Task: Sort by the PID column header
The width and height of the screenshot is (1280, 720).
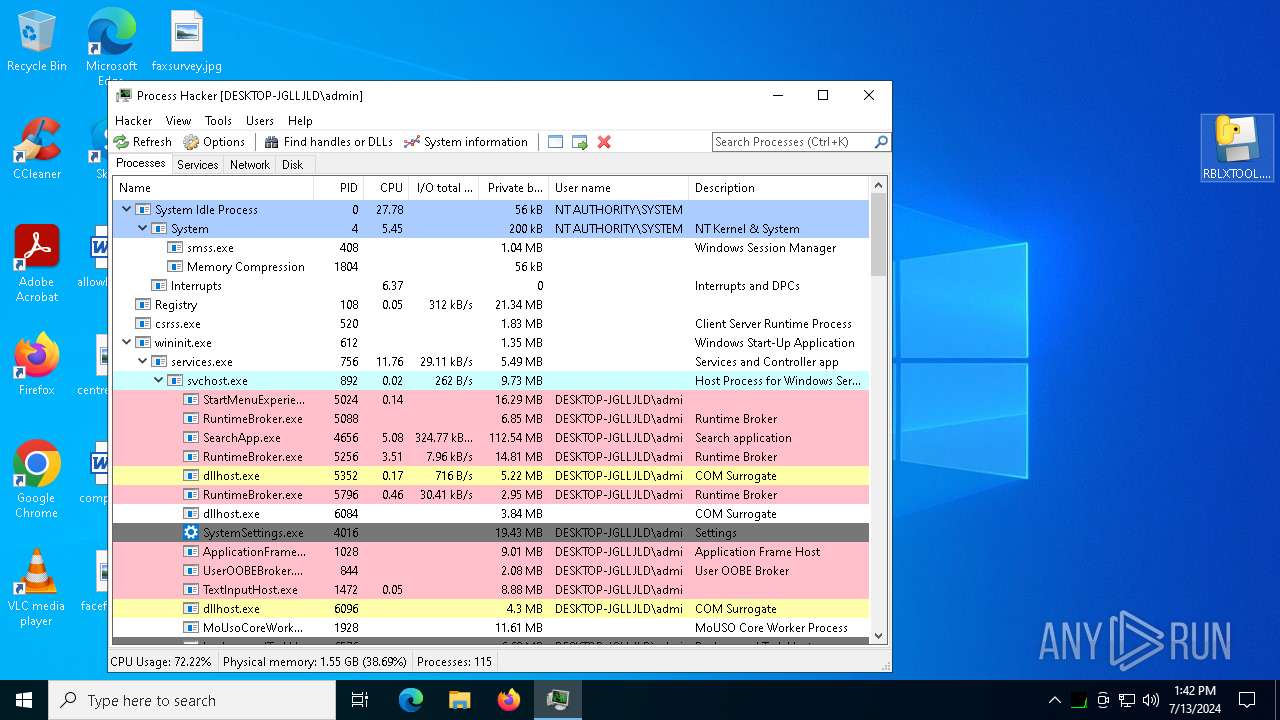Action: tap(338, 188)
